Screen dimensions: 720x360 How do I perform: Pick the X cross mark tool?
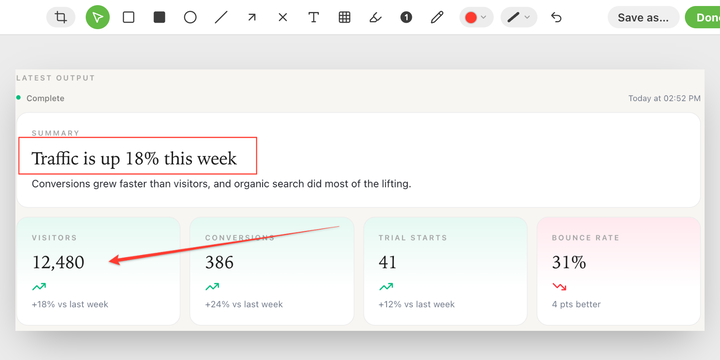(283, 17)
